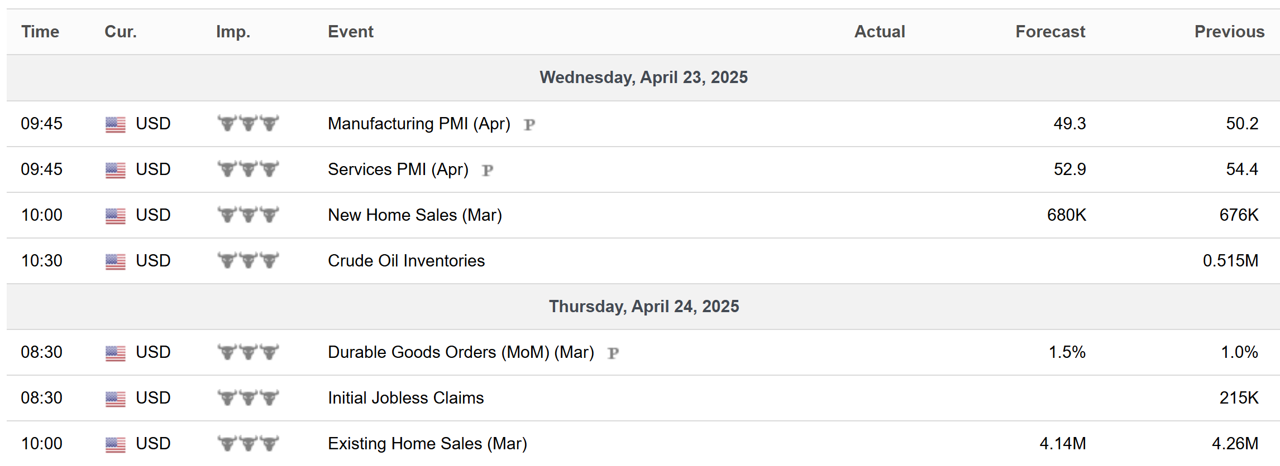Click the Forecast column header

[1050, 32]
